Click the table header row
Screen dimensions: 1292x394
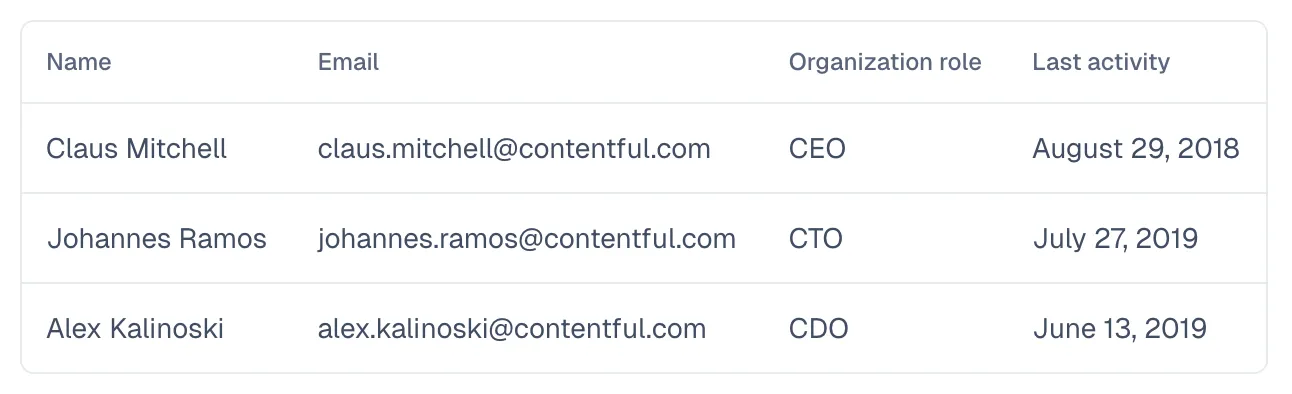(x=644, y=62)
